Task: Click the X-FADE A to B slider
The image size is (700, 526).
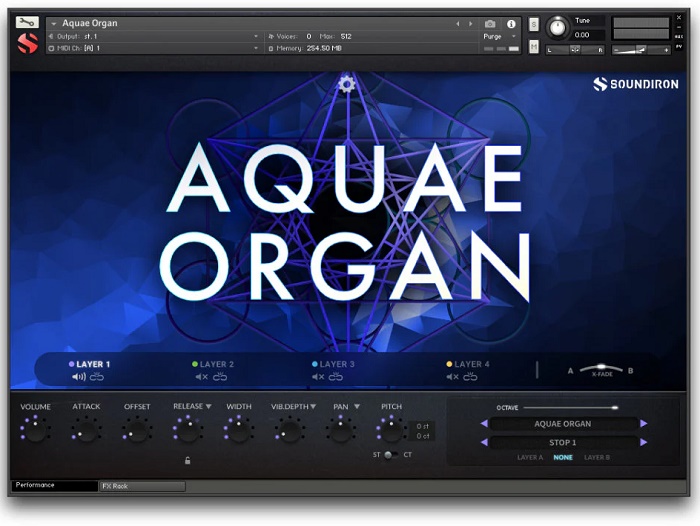Action: (x=601, y=369)
